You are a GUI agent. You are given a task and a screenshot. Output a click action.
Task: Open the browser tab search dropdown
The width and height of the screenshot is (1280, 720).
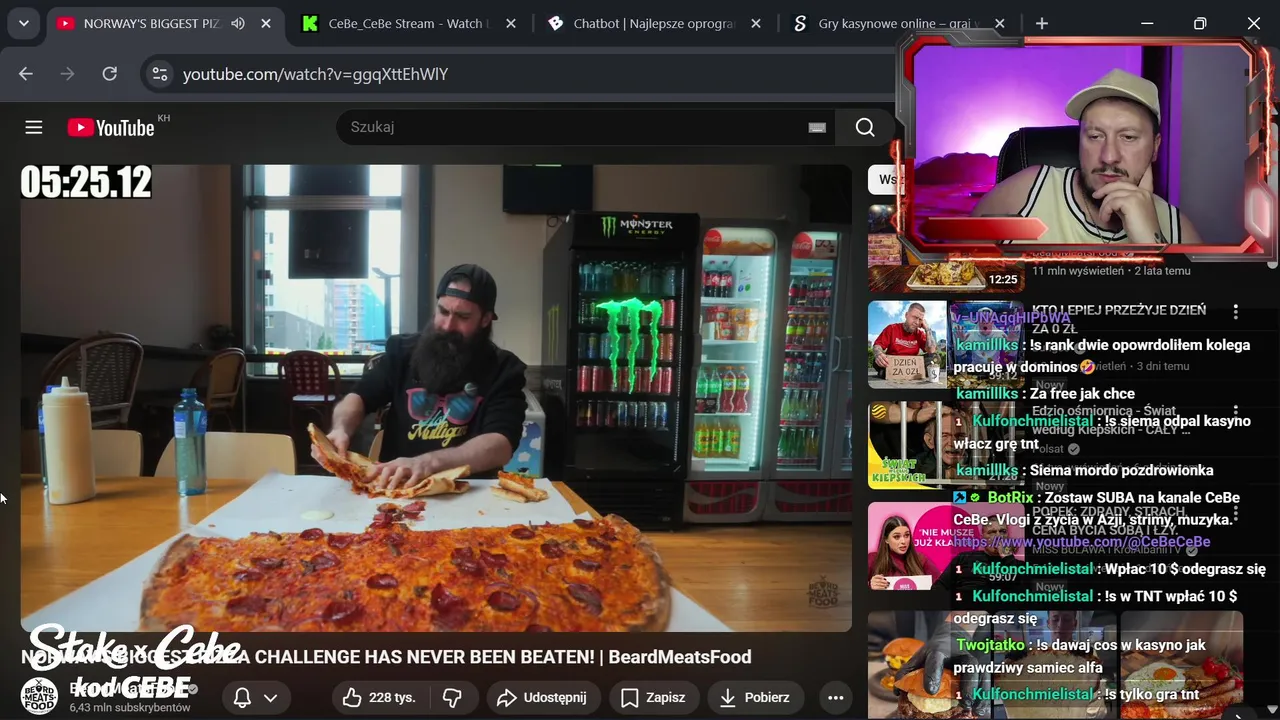[23, 23]
